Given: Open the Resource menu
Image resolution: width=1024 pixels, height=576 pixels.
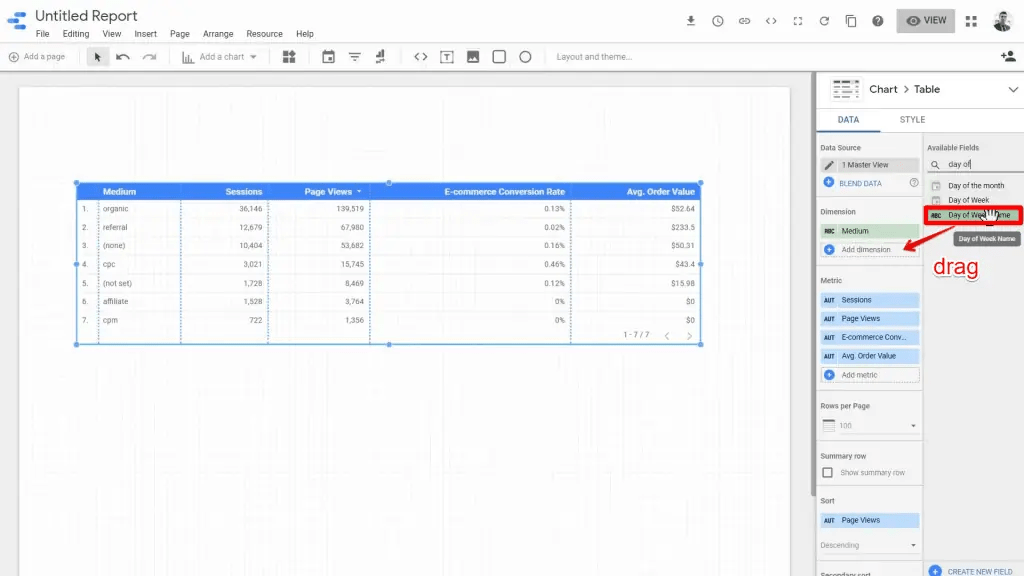Looking at the screenshot, I should (x=264, y=33).
